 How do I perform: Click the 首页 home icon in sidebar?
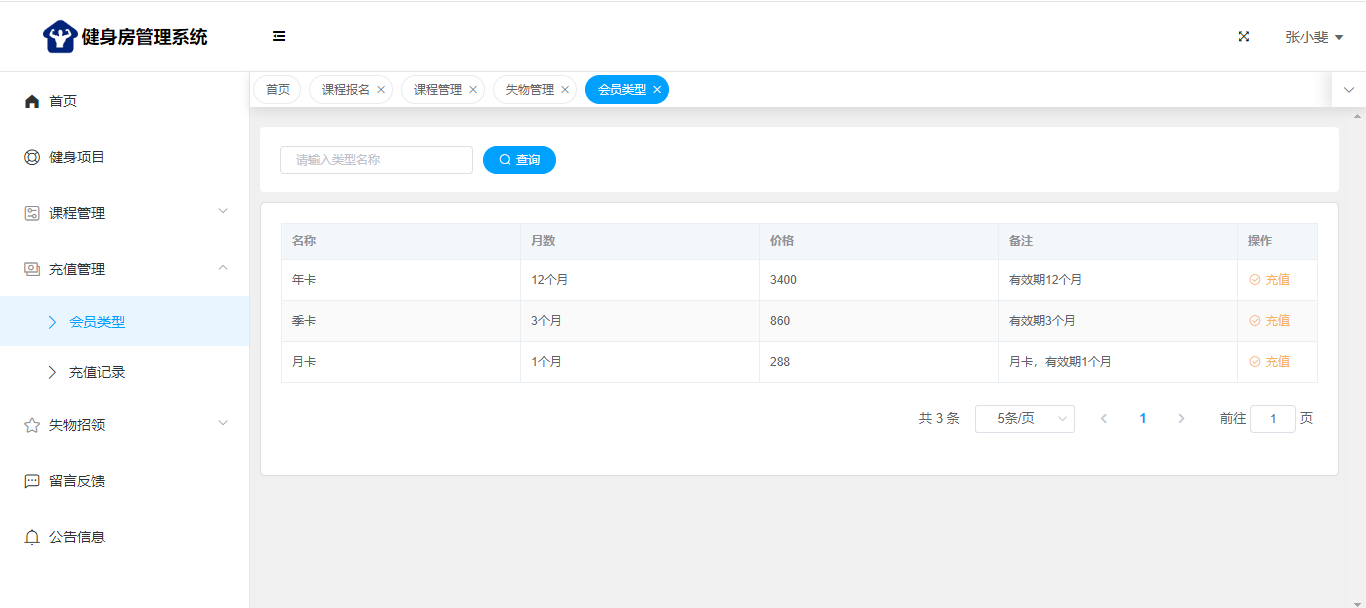click(32, 101)
